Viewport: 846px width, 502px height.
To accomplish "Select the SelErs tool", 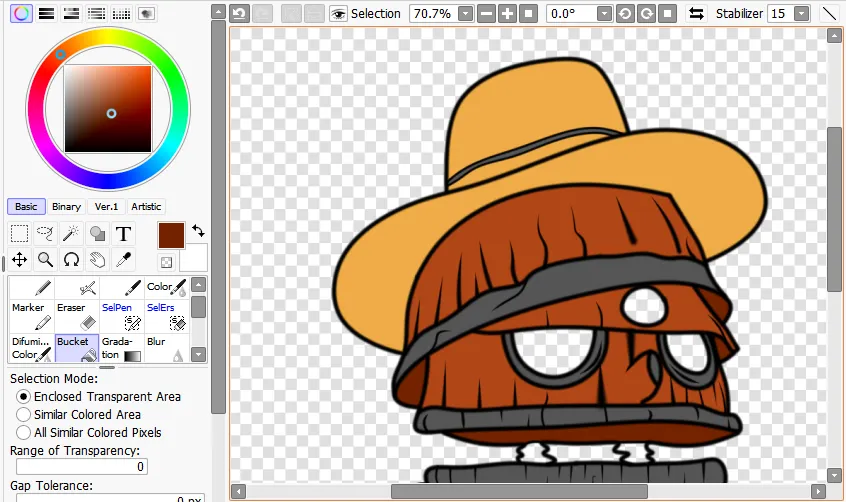I will [x=167, y=316].
